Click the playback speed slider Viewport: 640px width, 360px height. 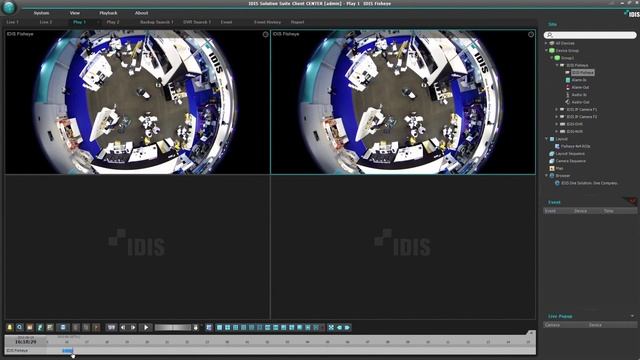point(173,327)
